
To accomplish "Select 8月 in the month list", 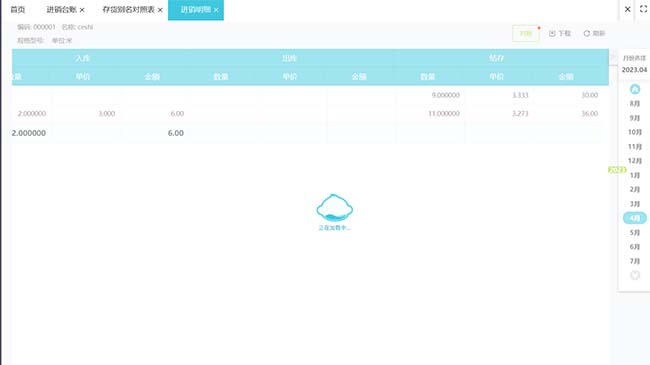I will tap(635, 103).
